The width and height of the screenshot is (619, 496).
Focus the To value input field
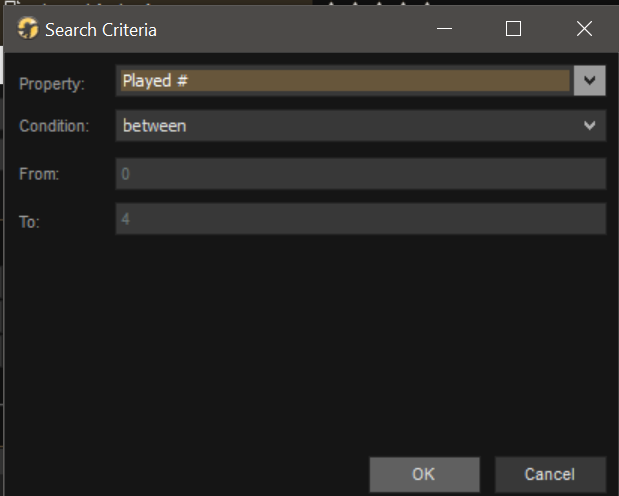[360, 219]
